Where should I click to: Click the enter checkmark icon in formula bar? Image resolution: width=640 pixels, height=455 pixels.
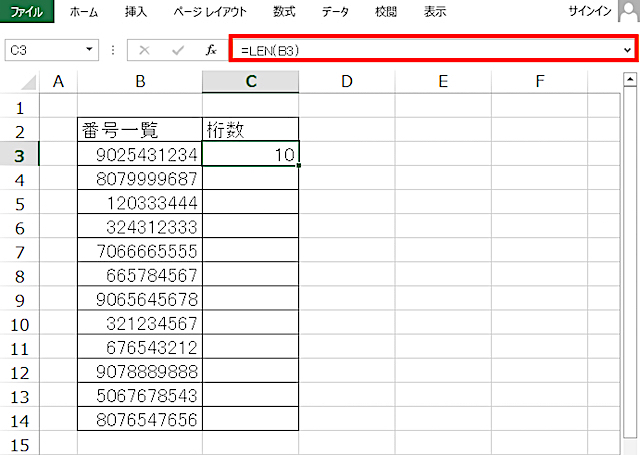point(177,49)
